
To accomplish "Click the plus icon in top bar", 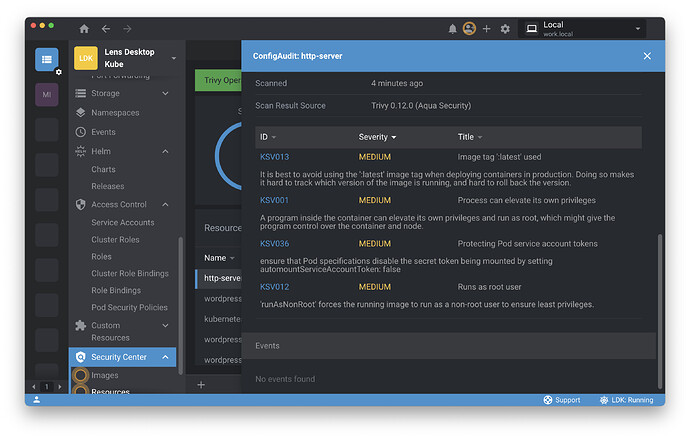I will pos(487,29).
